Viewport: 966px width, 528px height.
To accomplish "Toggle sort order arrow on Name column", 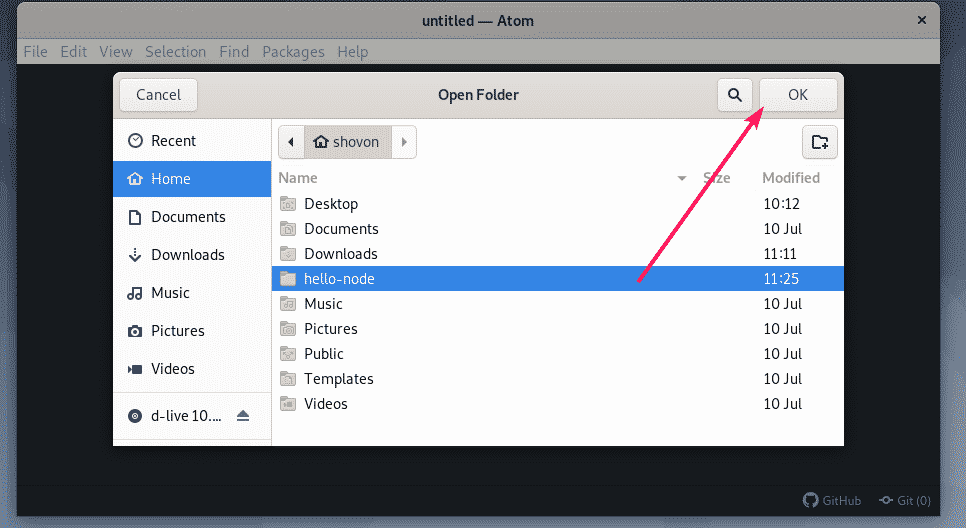I will (682, 179).
